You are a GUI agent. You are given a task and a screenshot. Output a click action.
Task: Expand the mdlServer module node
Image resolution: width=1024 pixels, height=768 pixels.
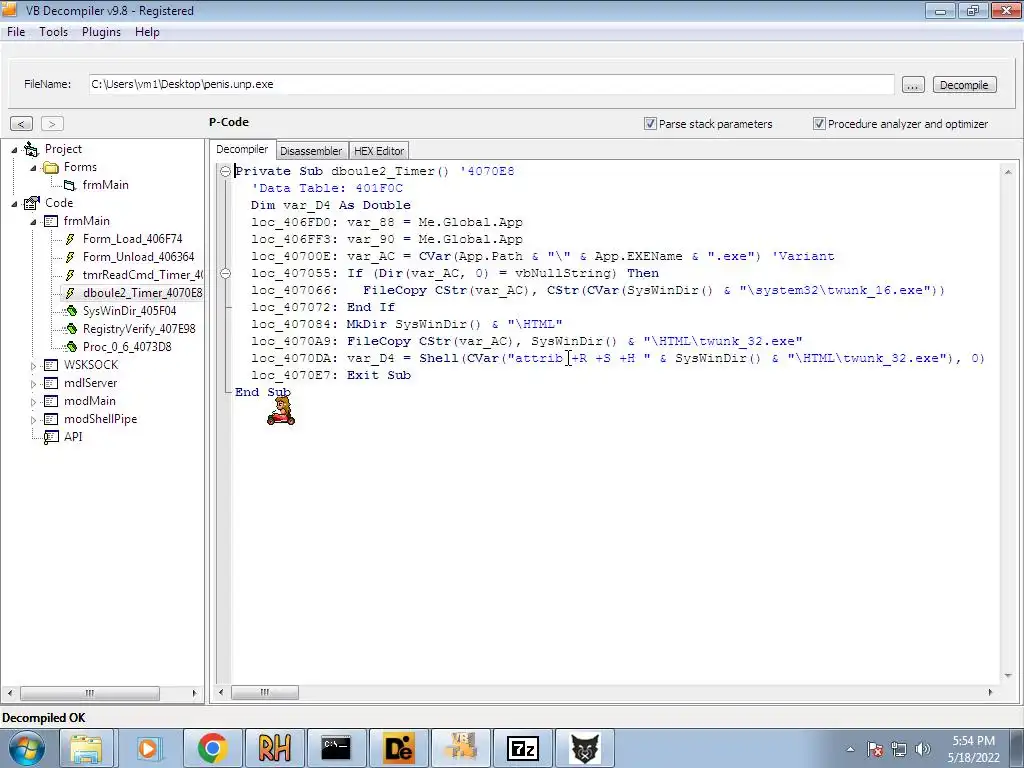(x=33, y=384)
